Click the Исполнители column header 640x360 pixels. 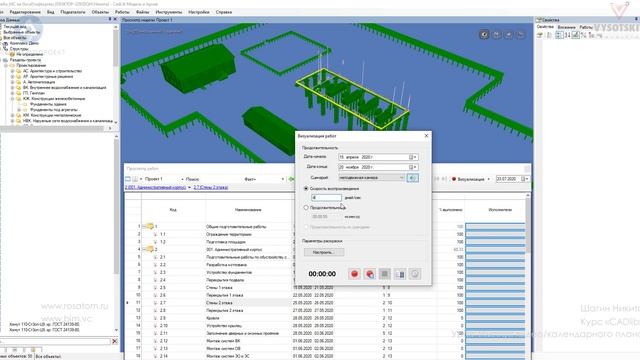coord(500,210)
